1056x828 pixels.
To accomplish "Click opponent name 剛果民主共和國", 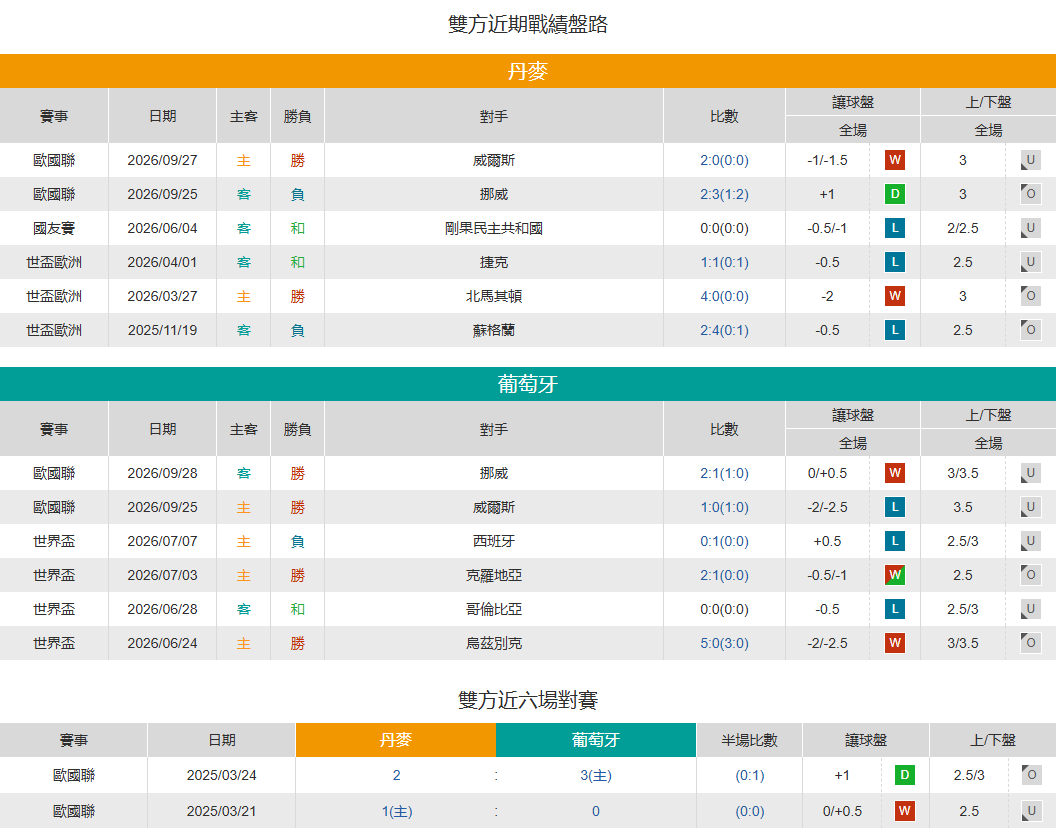I will (494, 228).
